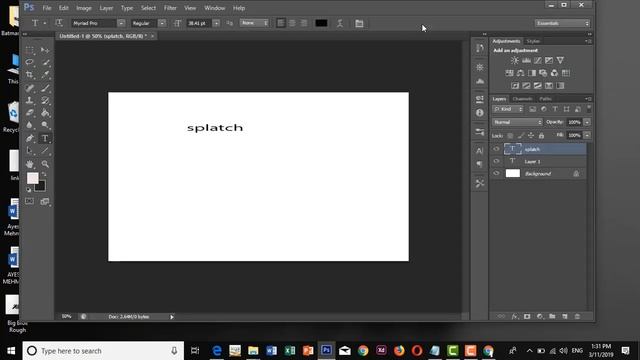Select the Clone Stamp tool
Viewport: 640px width, 360px height.
click(x=29, y=100)
